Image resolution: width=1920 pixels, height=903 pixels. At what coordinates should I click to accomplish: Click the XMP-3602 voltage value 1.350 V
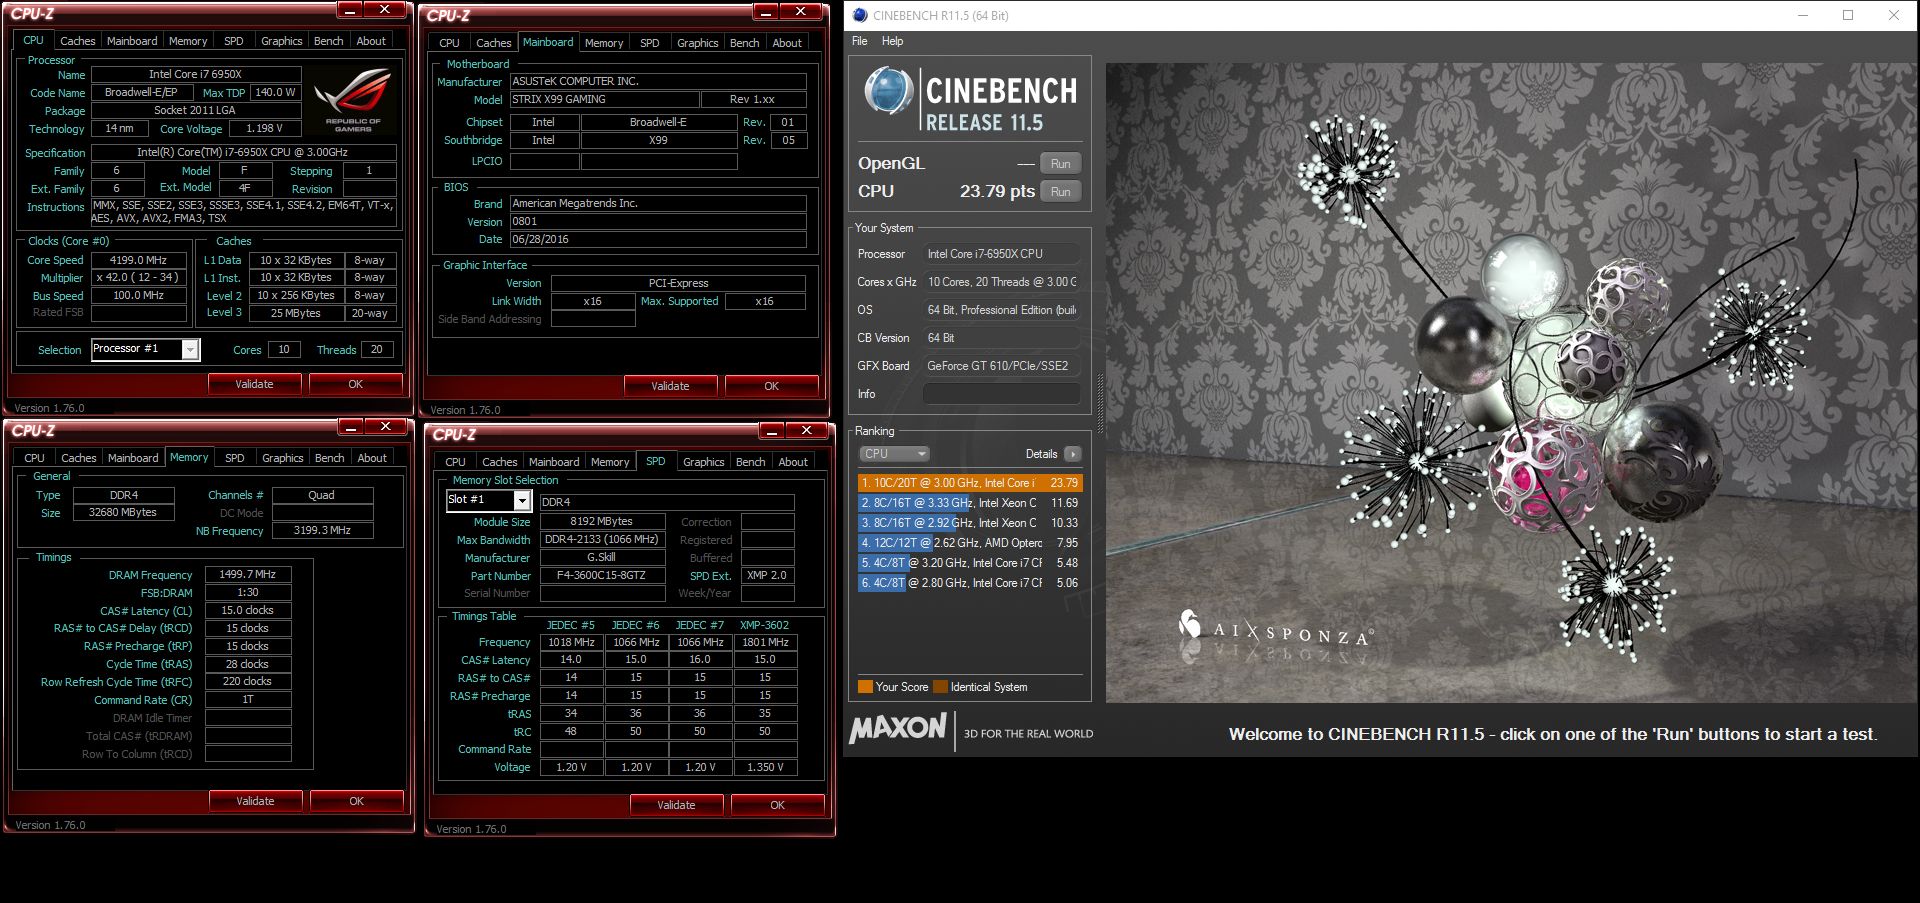tap(765, 767)
